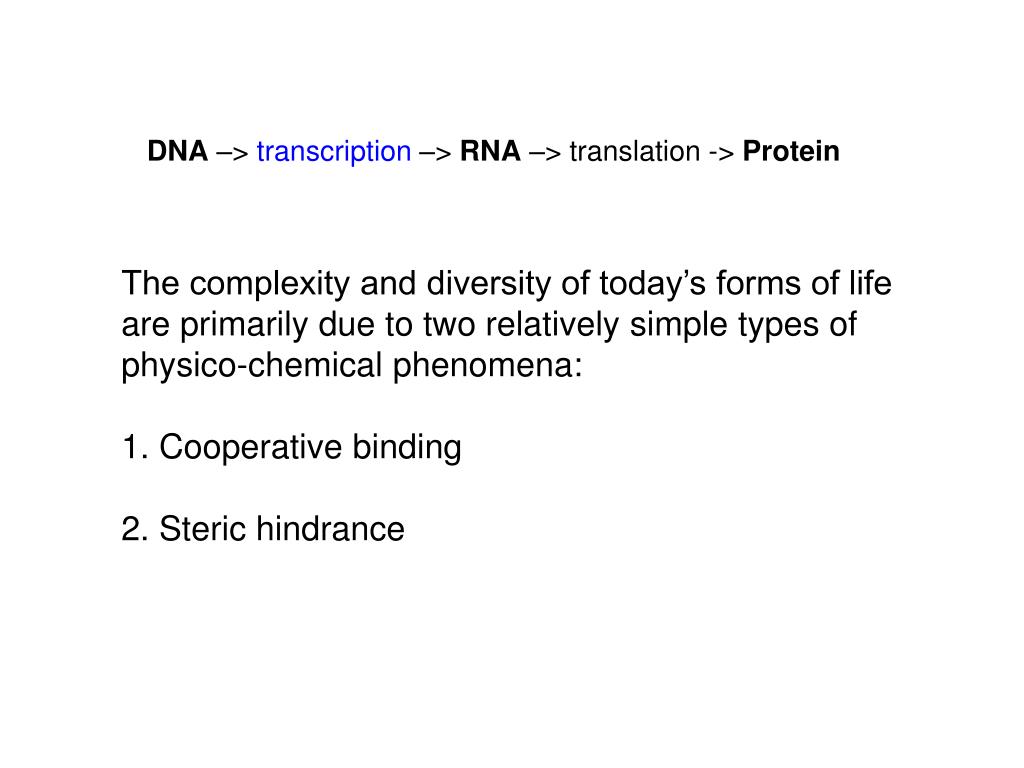The height and width of the screenshot is (768, 1024).
Task: Click the word physico-chemical
Action: [x=251, y=366]
